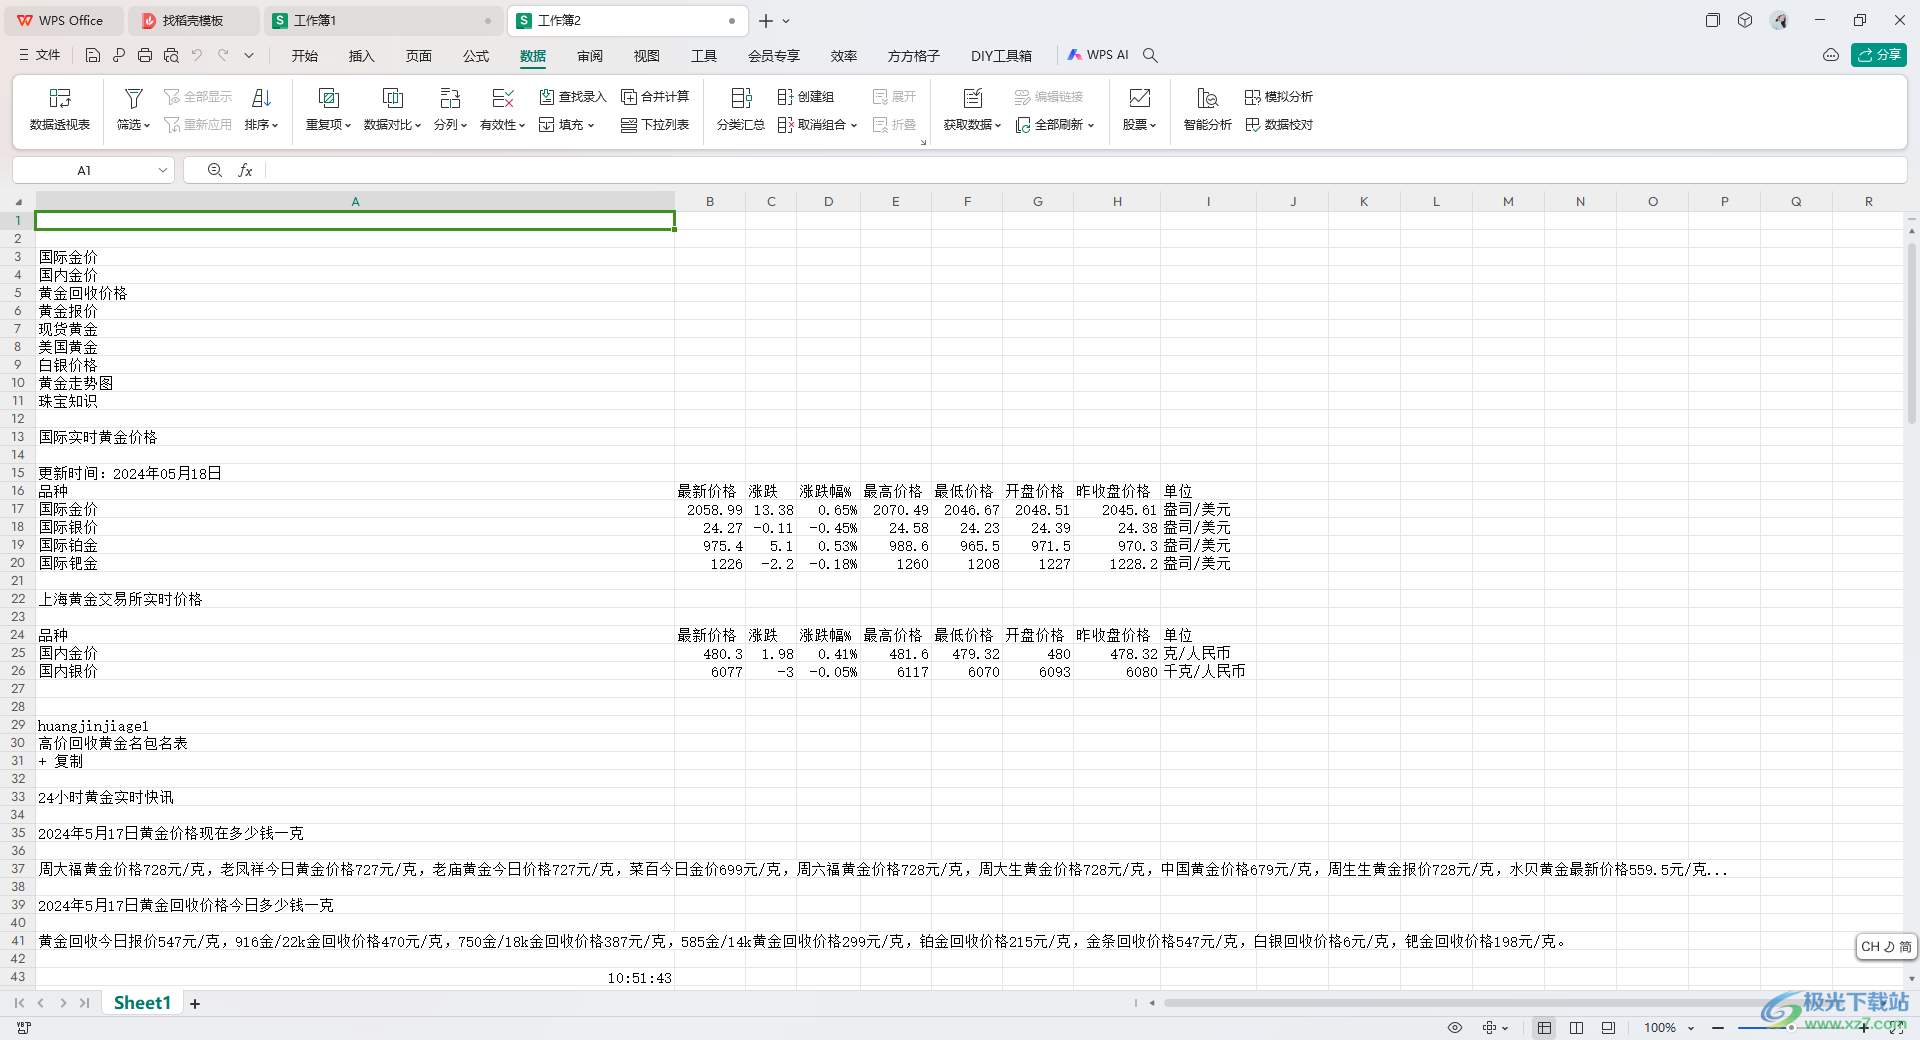Click the Print Preview icon
1920x1040 pixels.
[x=171, y=56]
